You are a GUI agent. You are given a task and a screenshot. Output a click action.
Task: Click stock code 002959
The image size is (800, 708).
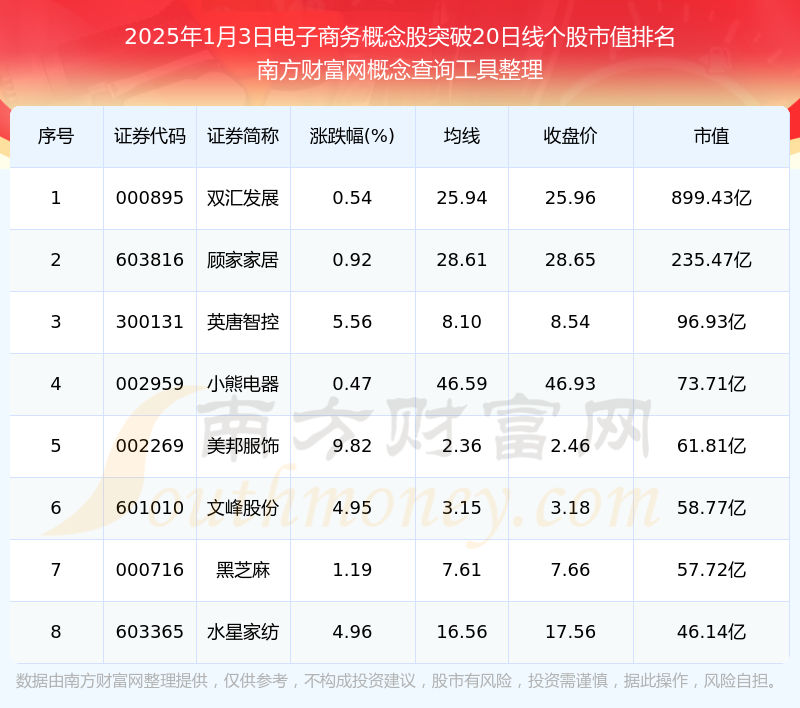point(149,384)
